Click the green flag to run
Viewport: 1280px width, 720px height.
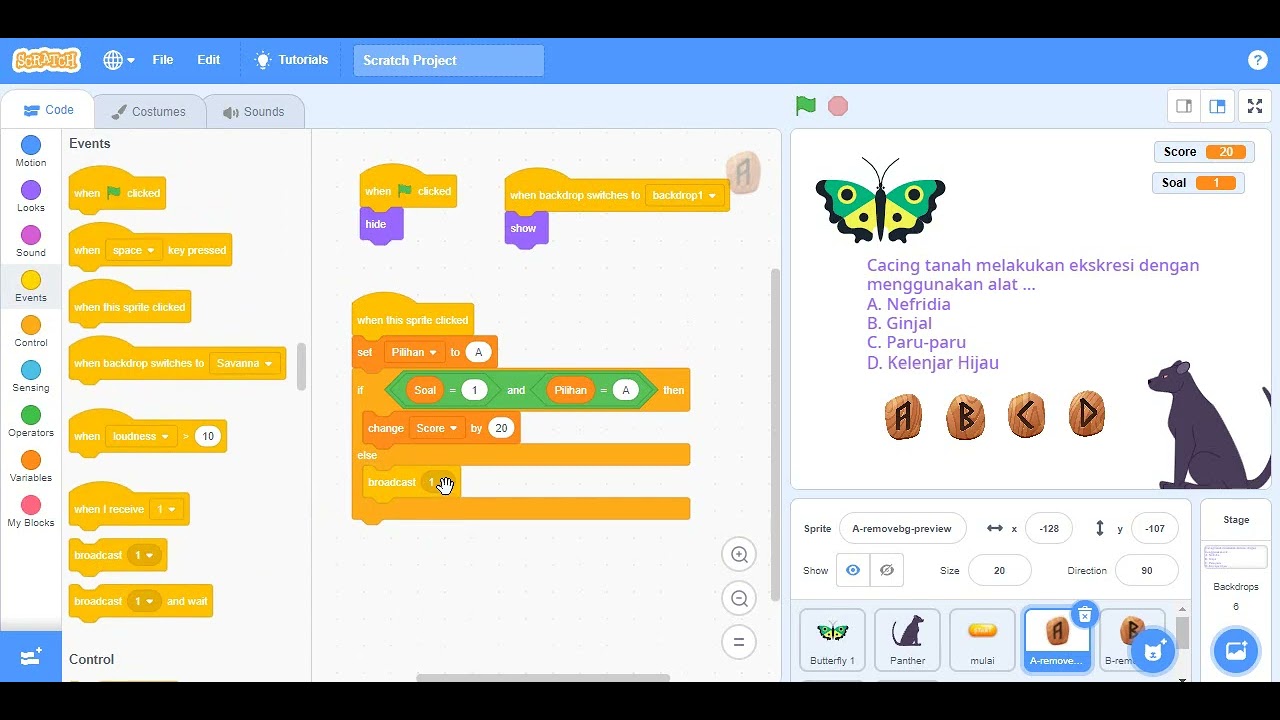[805, 106]
